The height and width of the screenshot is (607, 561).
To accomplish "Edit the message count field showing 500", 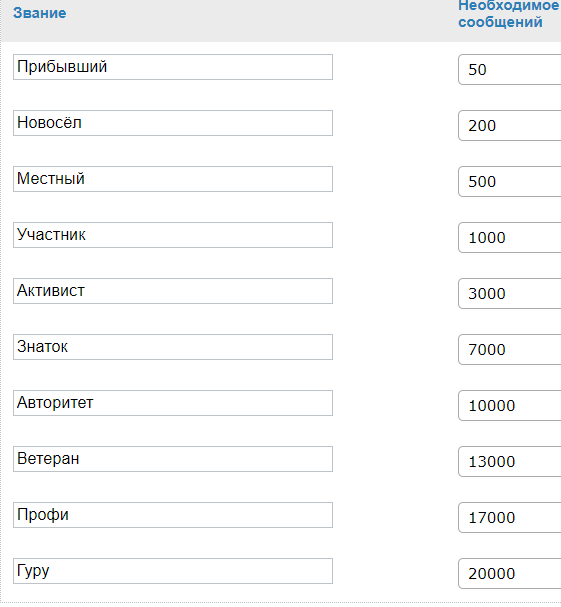I will click(510, 182).
